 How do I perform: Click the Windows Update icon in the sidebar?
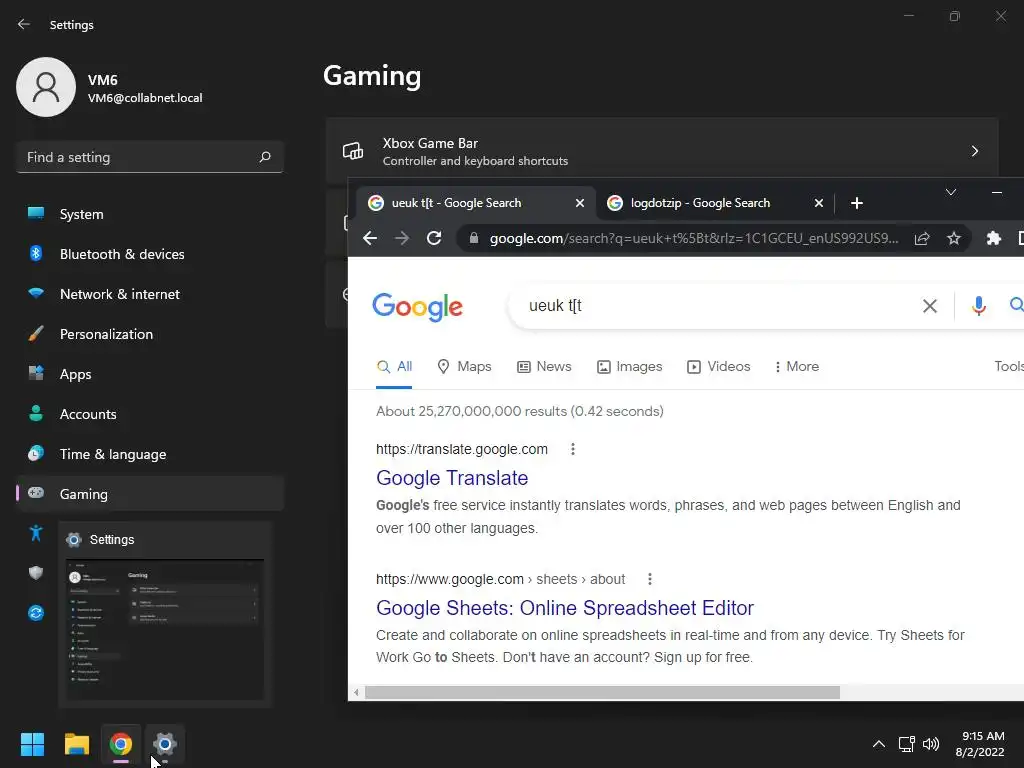[x=36, y=613]
